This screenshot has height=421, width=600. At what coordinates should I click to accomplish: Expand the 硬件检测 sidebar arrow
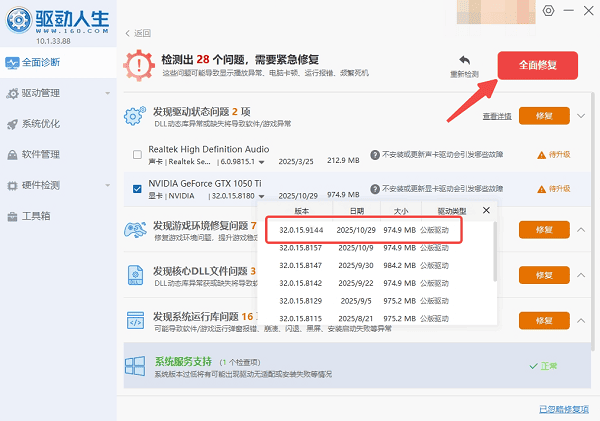pyautogui.click(x=108, y=185)
